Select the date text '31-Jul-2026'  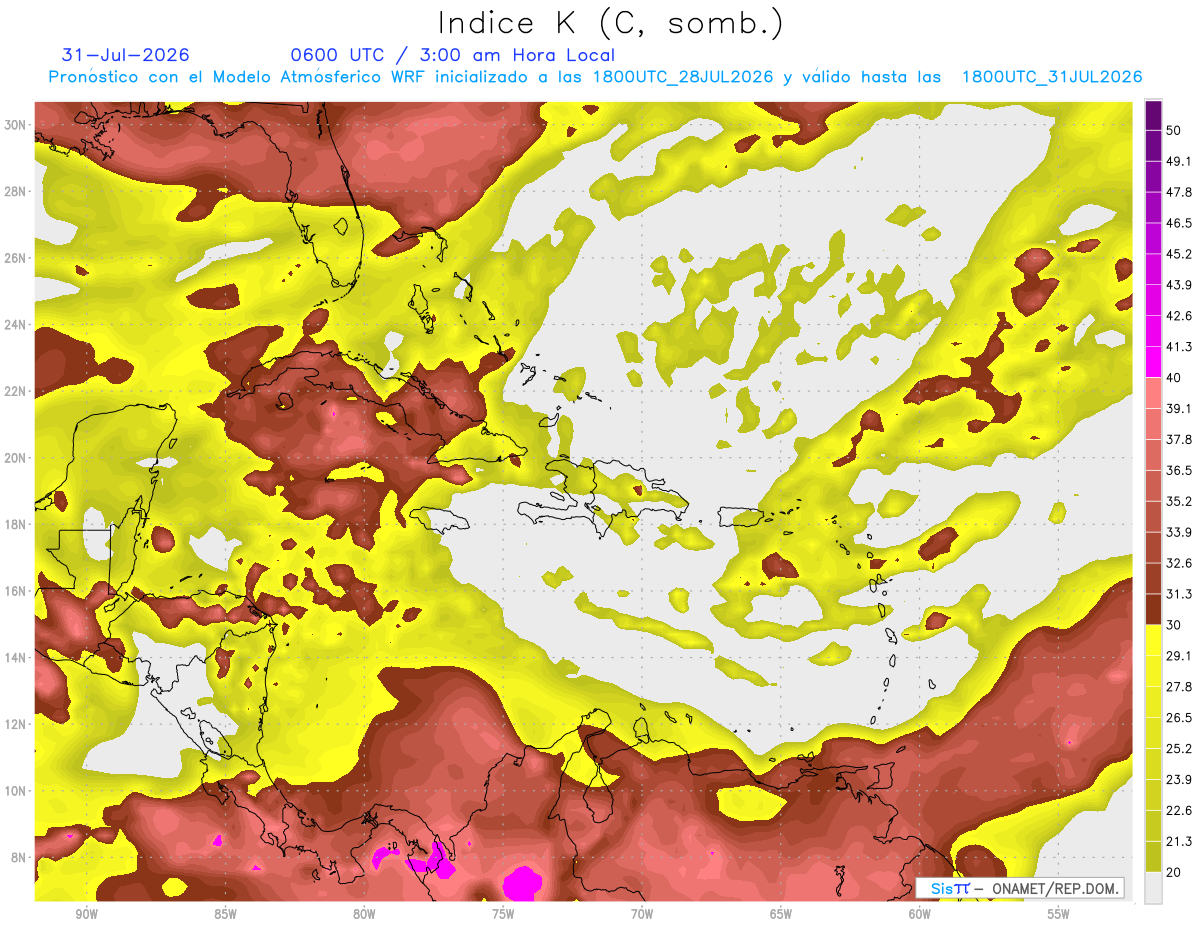[125, 55]
